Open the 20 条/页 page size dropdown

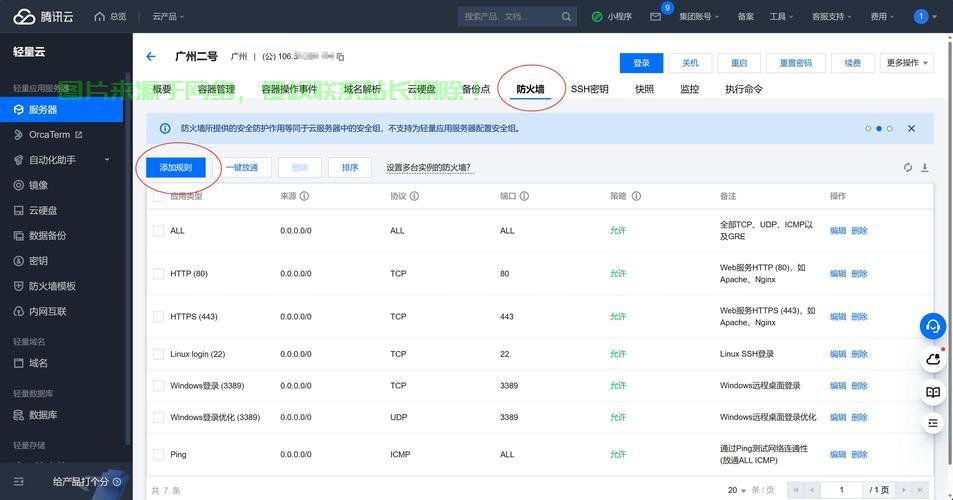point(738,490)
